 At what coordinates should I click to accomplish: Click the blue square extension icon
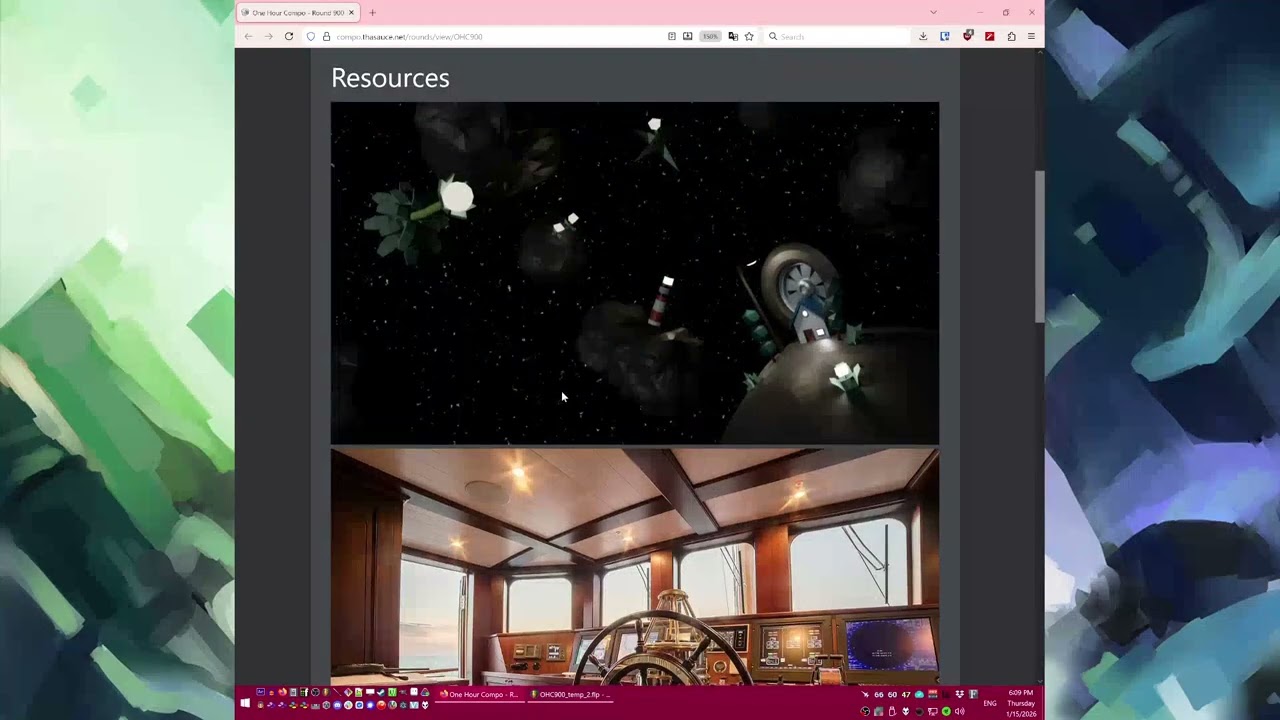click(x=945, y=36)
